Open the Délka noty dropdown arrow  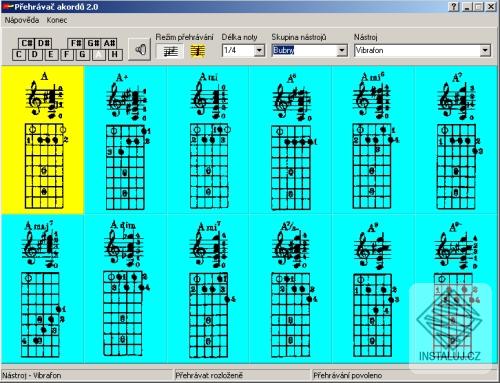pos(259,51)
